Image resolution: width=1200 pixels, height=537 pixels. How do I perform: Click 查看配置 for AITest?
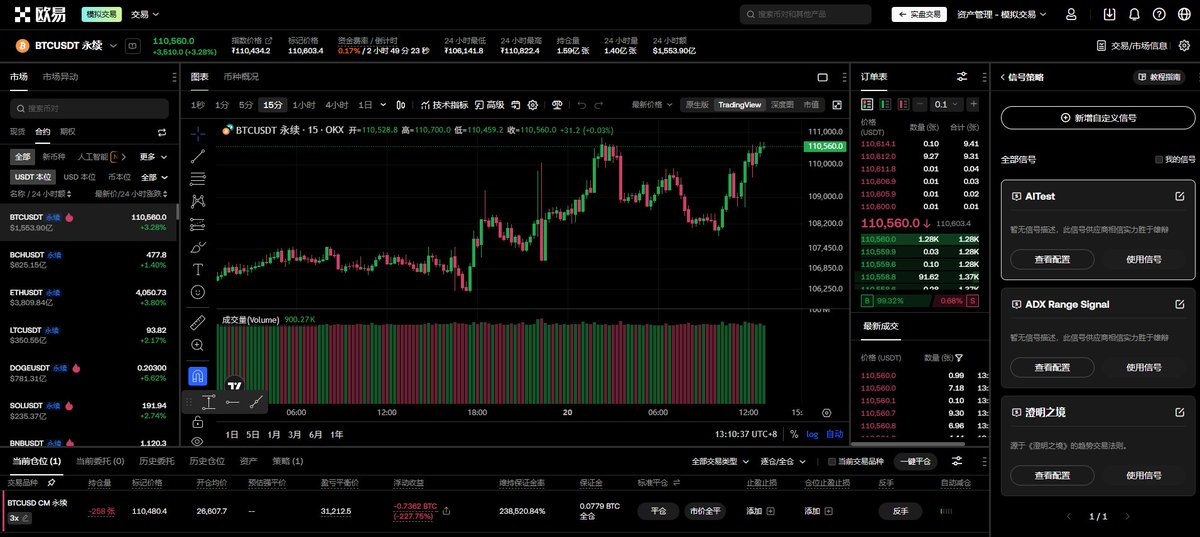click(x=1051, y=259)
